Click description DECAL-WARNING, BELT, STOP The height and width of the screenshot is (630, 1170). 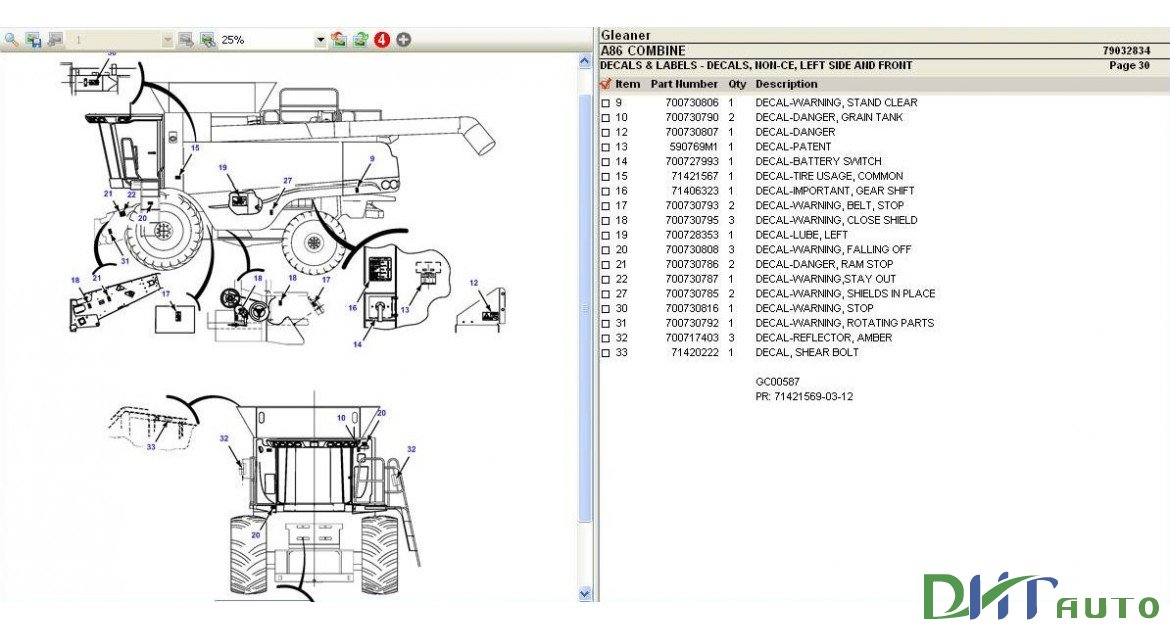pyautogui.click(x=829, y=205)
